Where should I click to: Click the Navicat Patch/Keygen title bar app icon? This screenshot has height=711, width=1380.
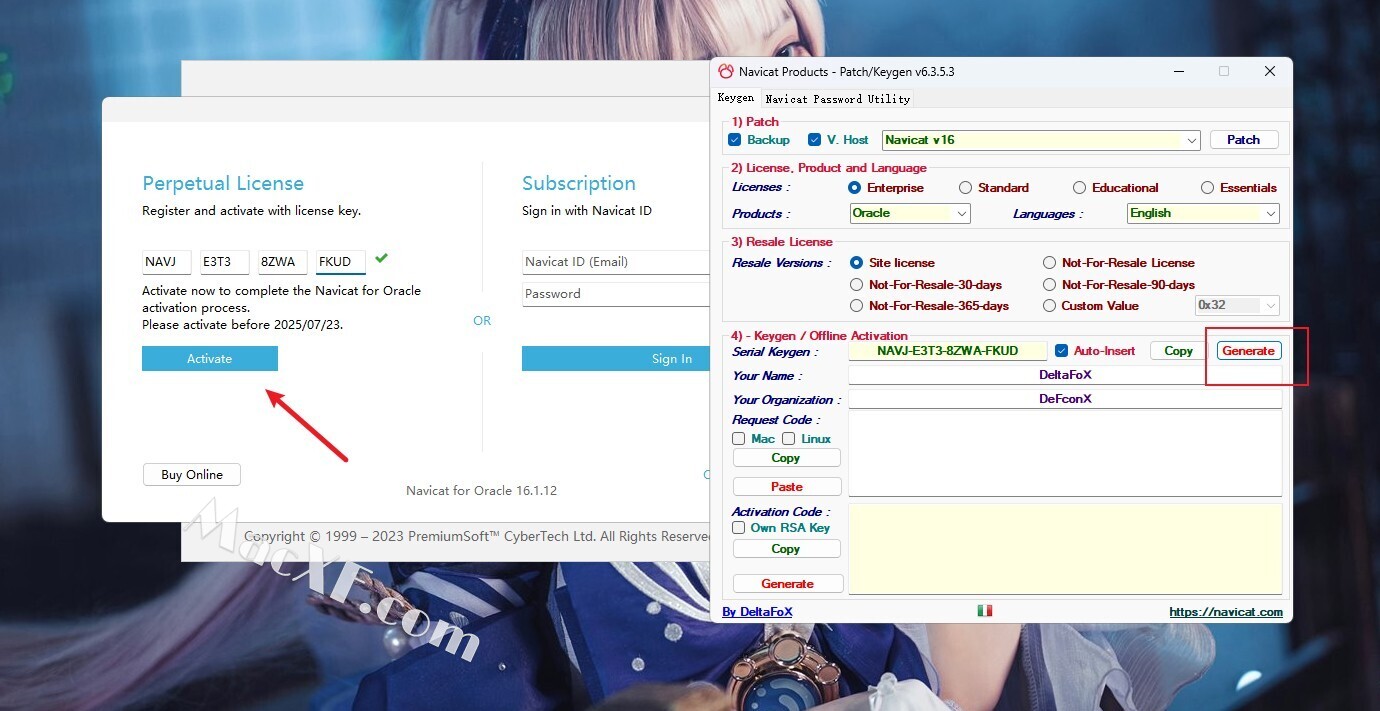[x=726, y=71]
